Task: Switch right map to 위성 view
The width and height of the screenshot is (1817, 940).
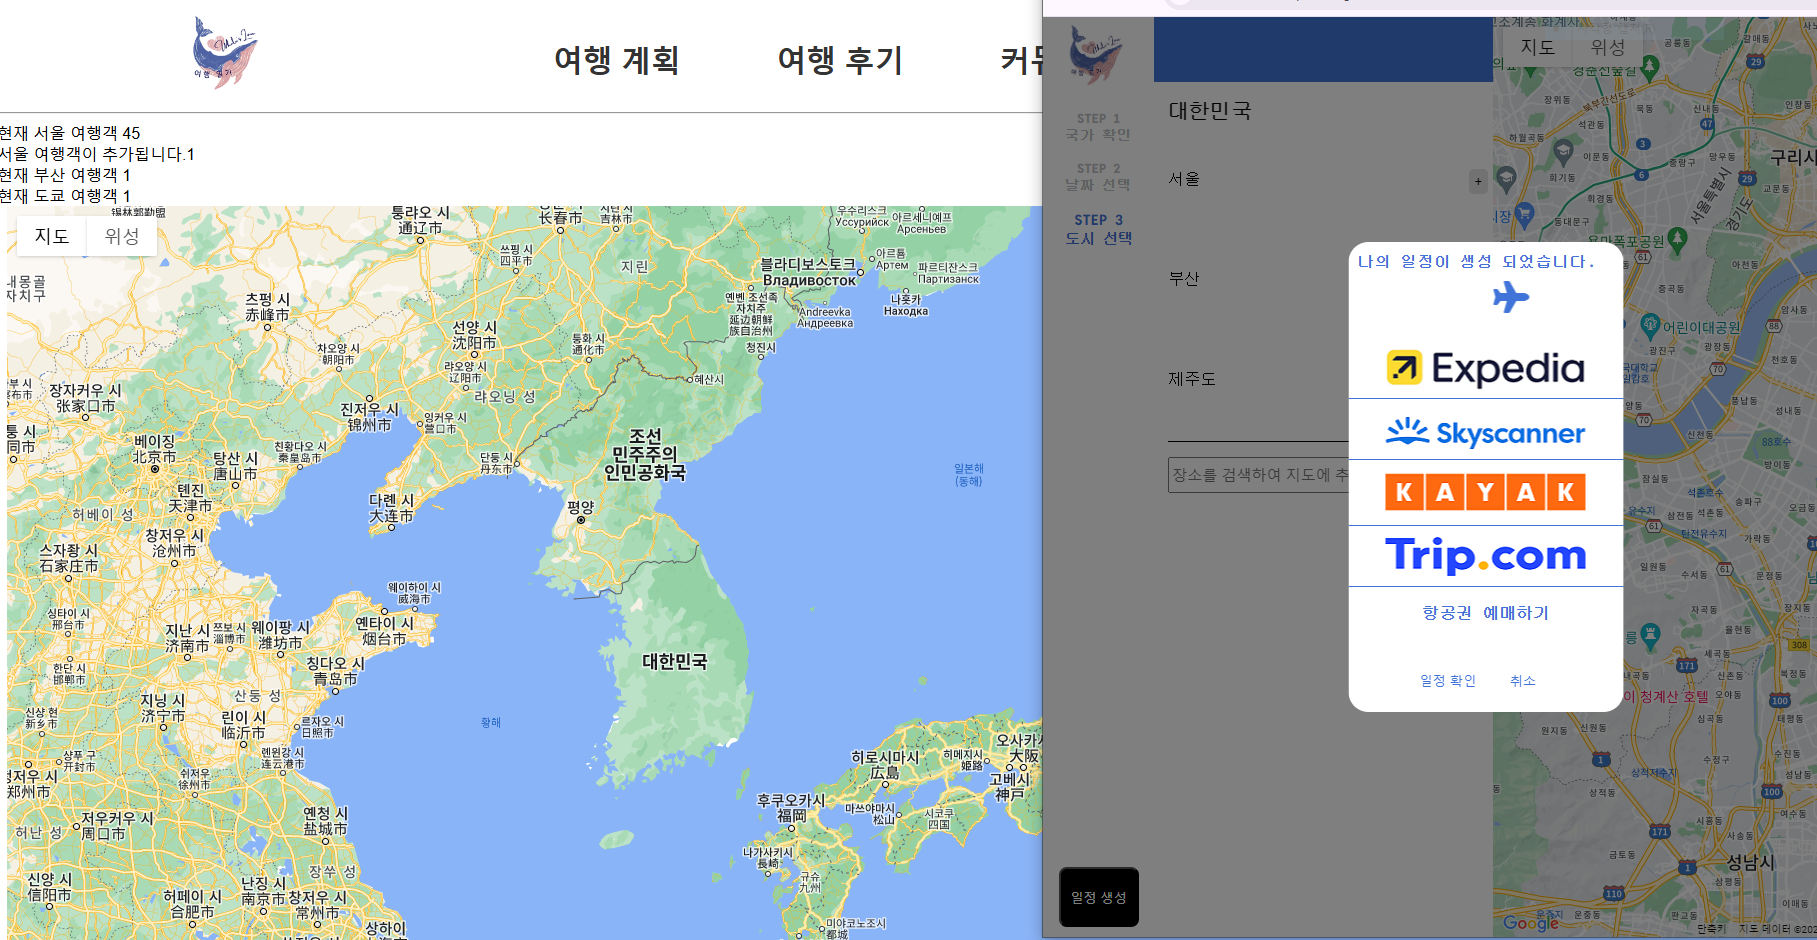Action: coord(1608,47)
